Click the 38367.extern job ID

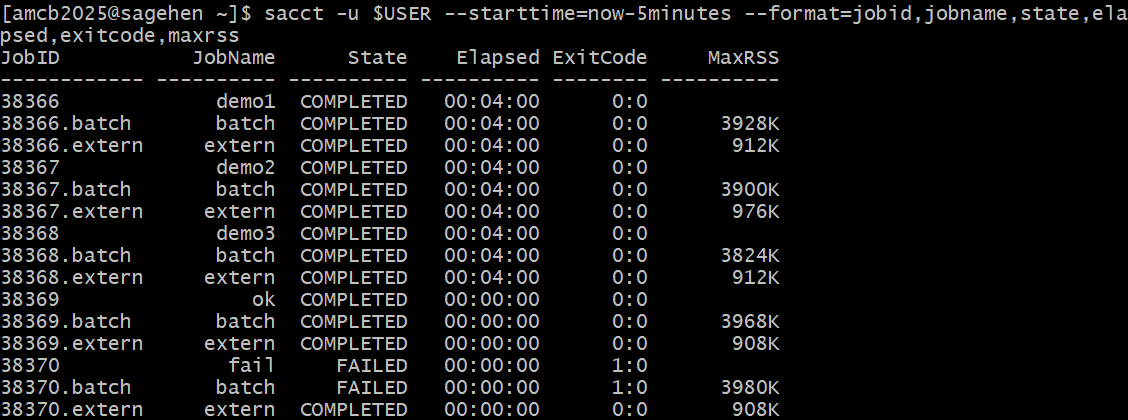coord(71,211)
